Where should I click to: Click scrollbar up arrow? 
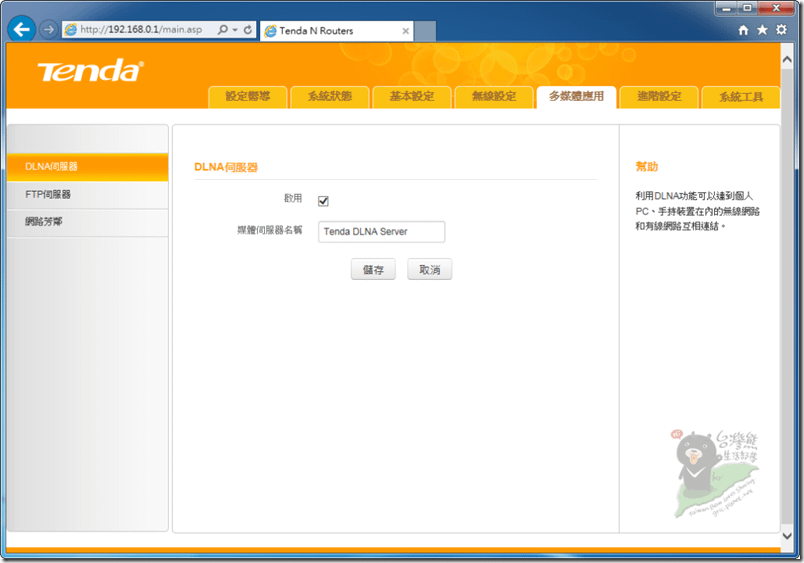pos(787,59)
